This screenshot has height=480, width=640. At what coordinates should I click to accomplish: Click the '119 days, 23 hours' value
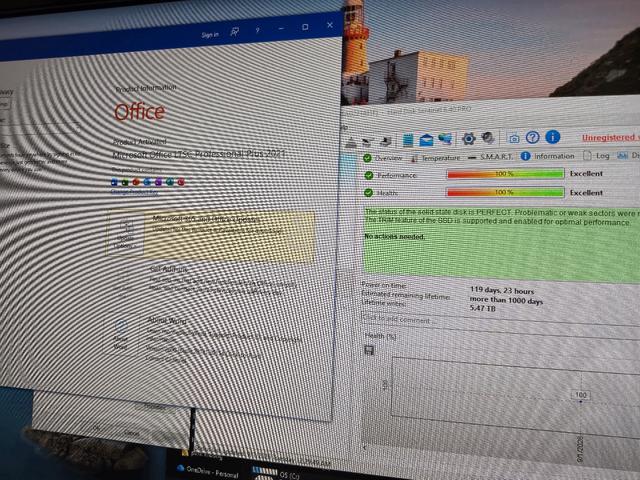coord(502,291)
